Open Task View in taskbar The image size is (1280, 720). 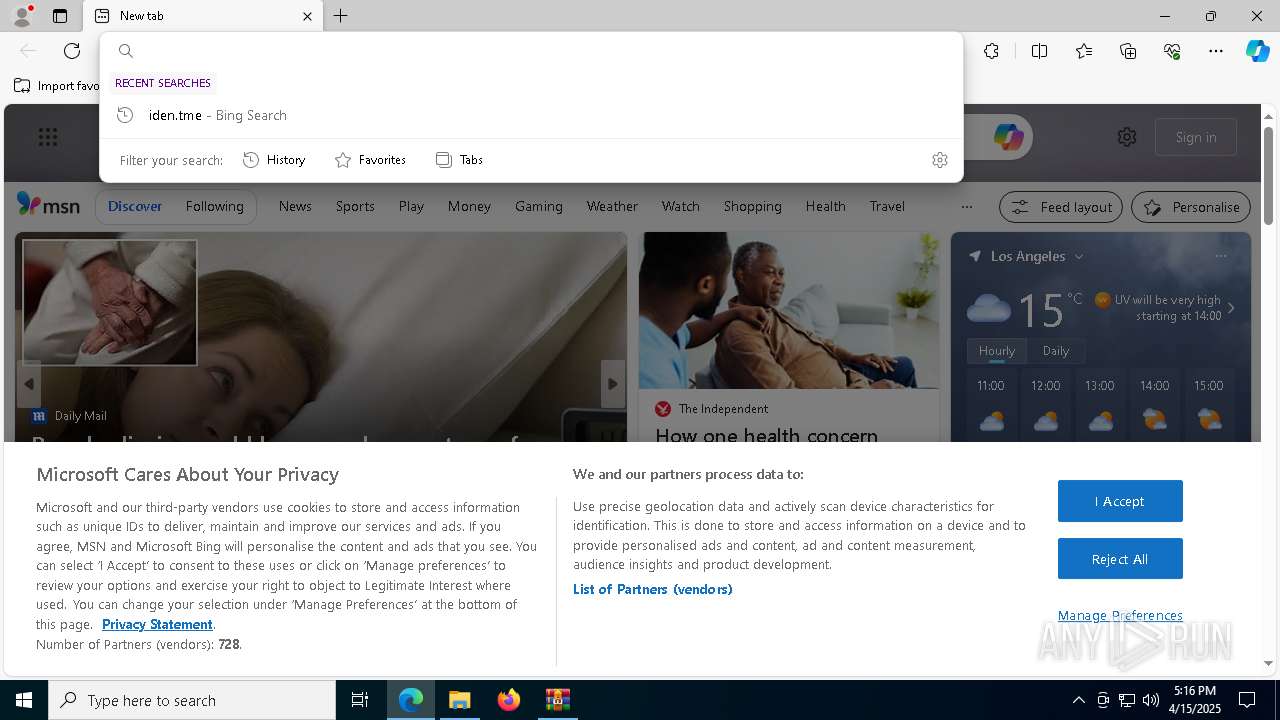[x=360, y=700]
